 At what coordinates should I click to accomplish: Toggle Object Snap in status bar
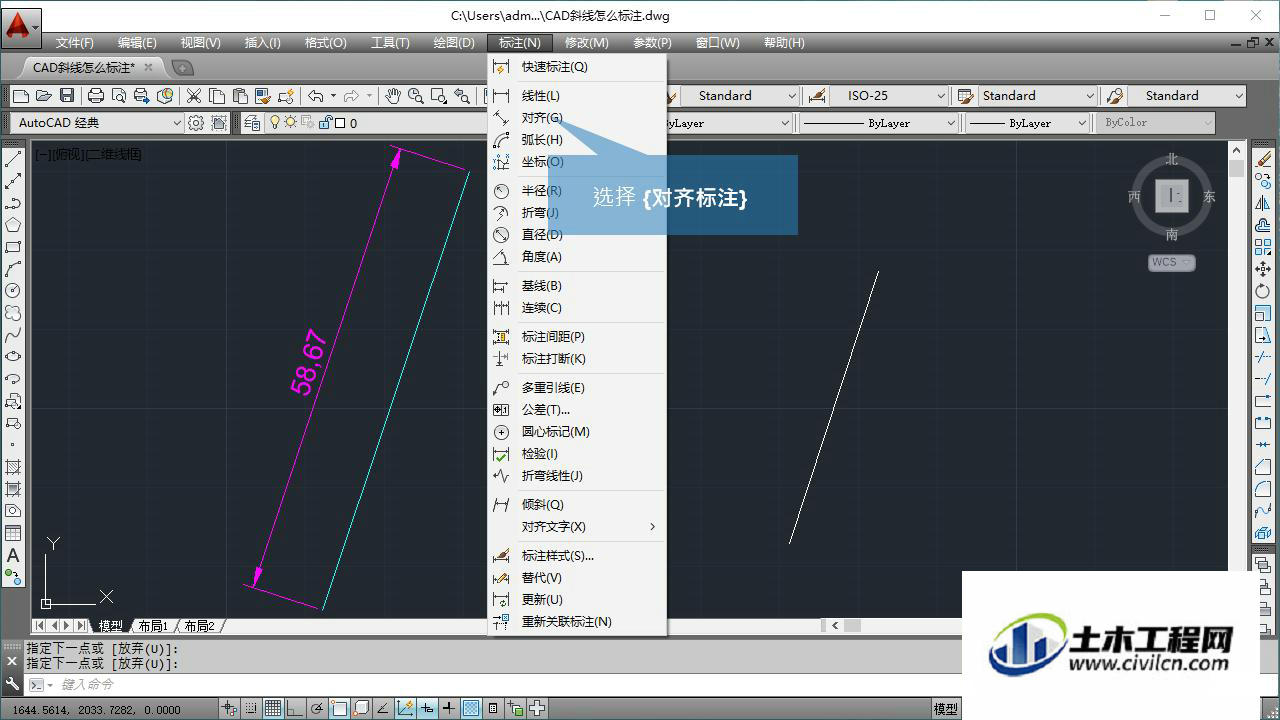tap(339, 709)
